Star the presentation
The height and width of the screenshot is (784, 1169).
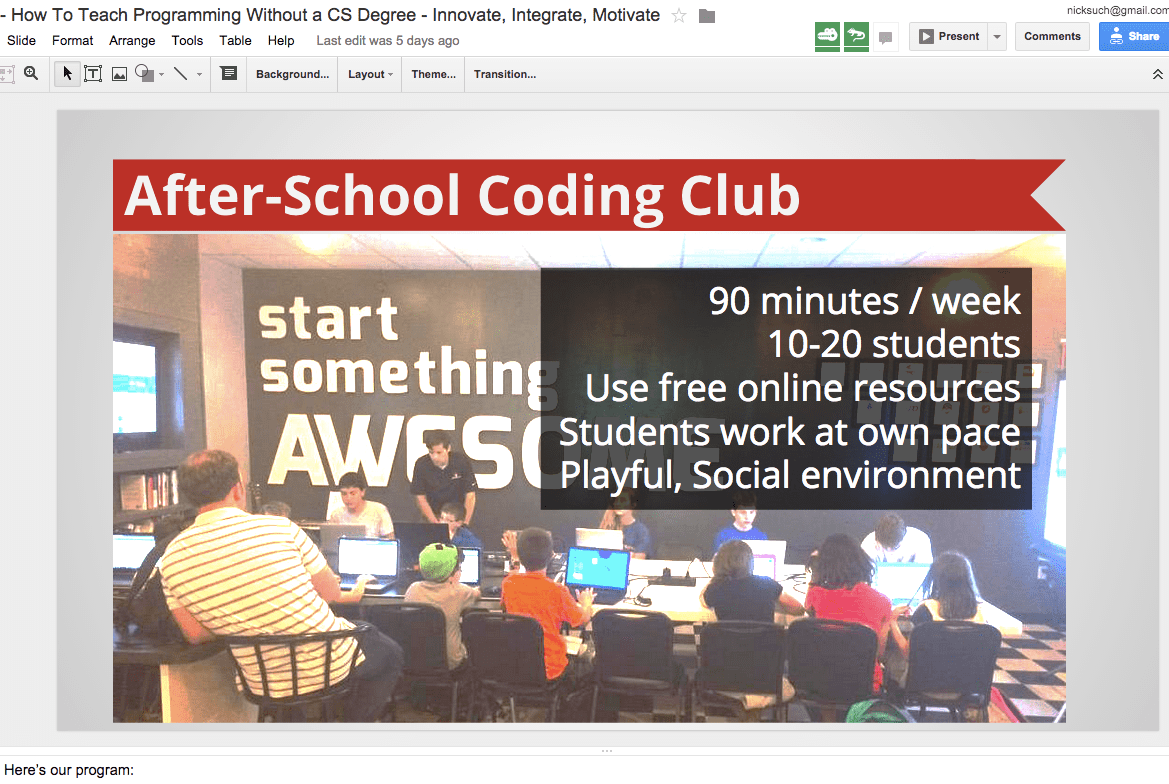coord(678,16)
